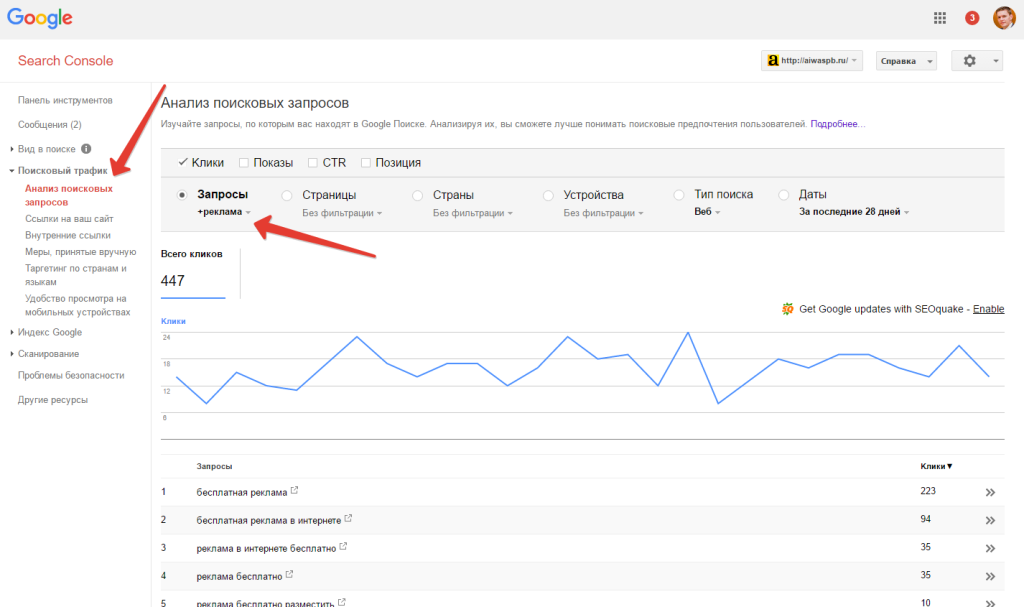The width and height of the screenshot is (1024, 607).
Task: Enable the CTR checkbox
Action: tap(313, 163)
